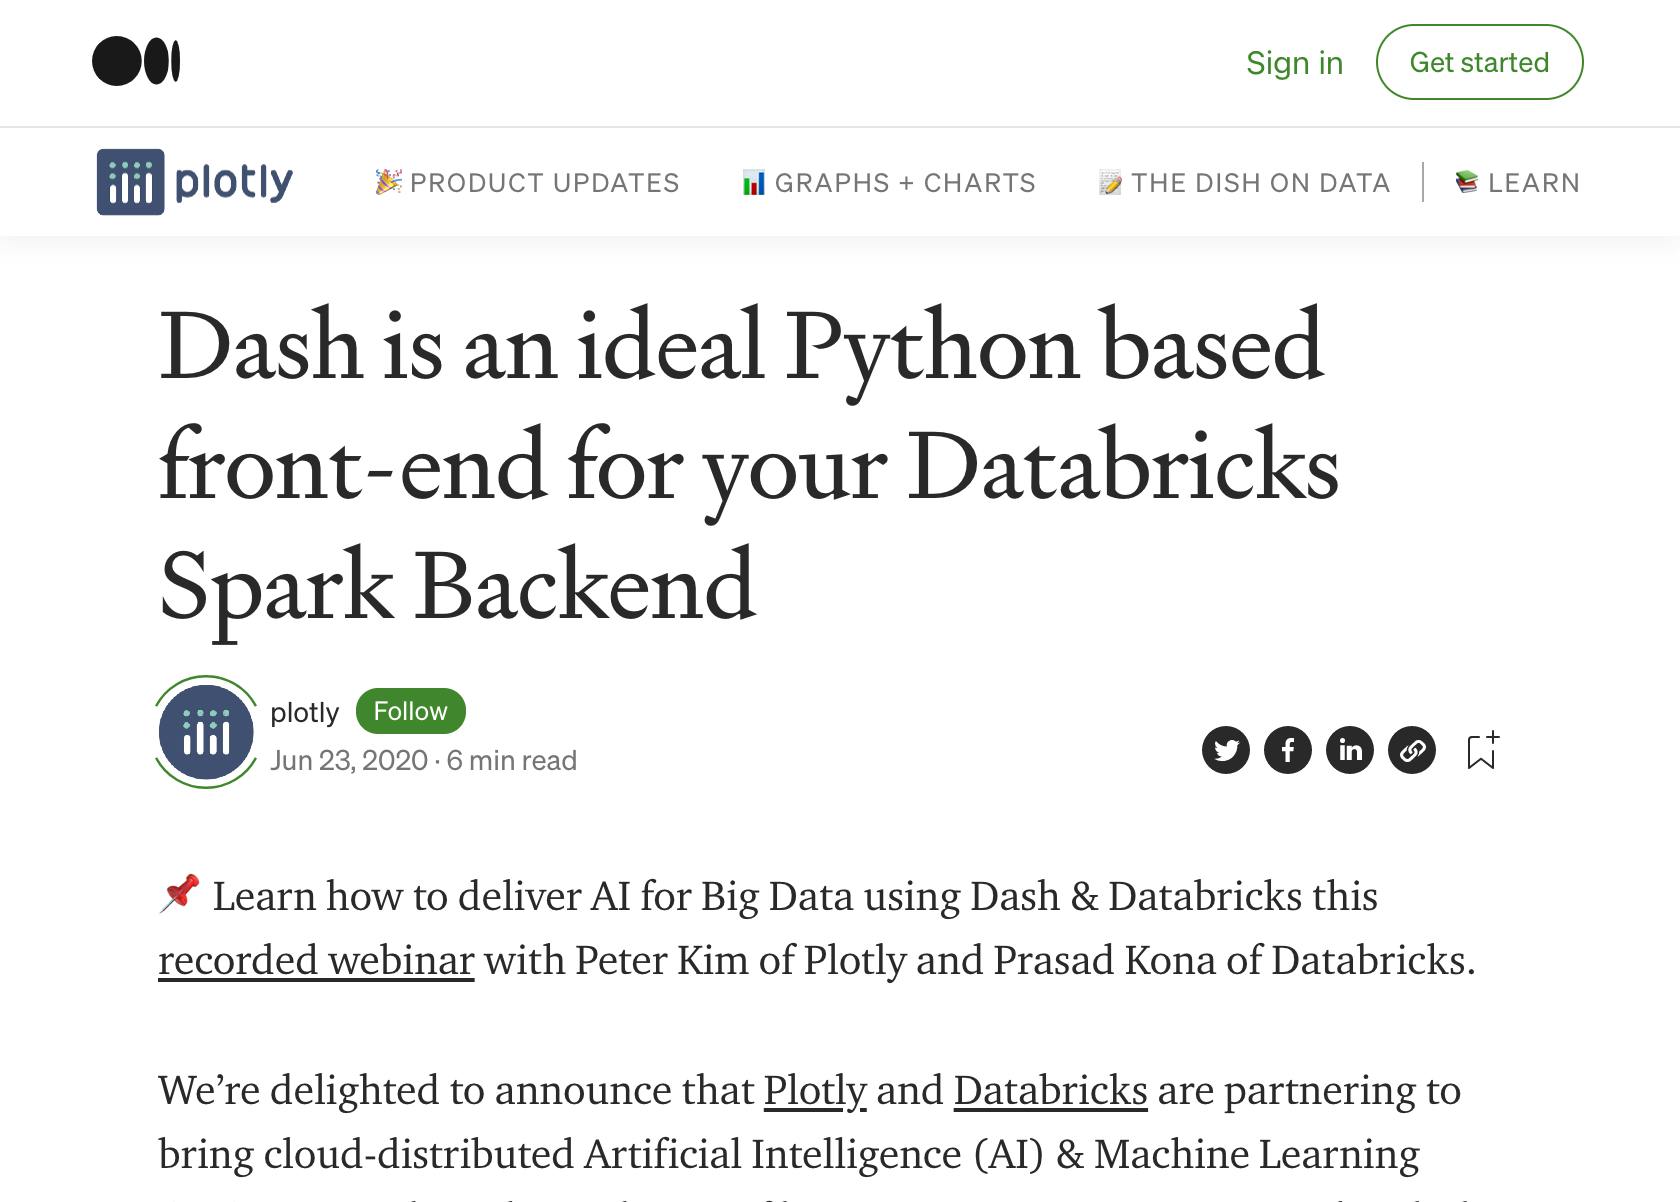Viewport: 1680px width, 1202px height.
Task: Open the Medium logo home link
Action: (136, 62)
